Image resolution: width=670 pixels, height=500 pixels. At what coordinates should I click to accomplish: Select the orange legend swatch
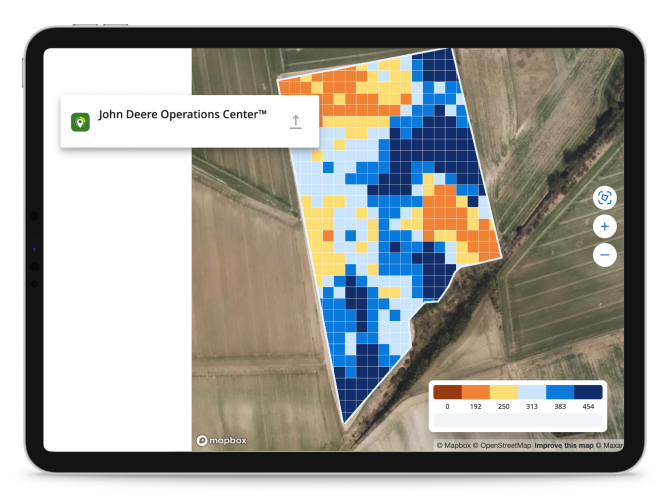click(475, 392)
